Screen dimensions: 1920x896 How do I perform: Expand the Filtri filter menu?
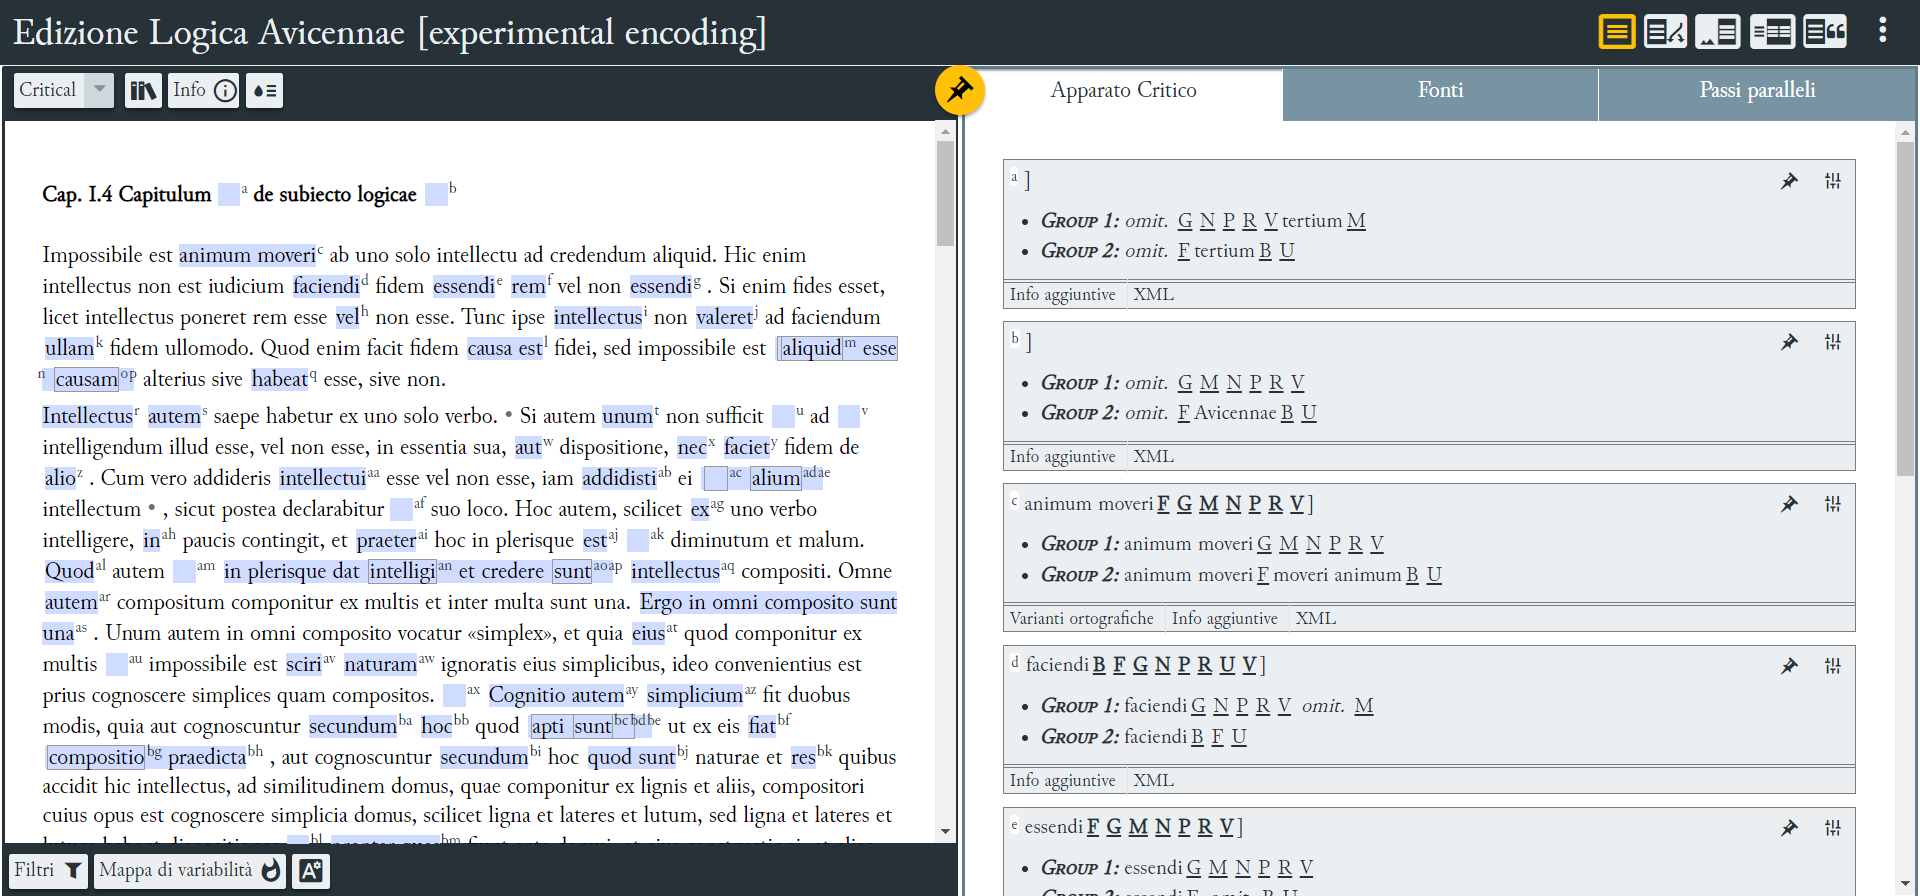47,871
